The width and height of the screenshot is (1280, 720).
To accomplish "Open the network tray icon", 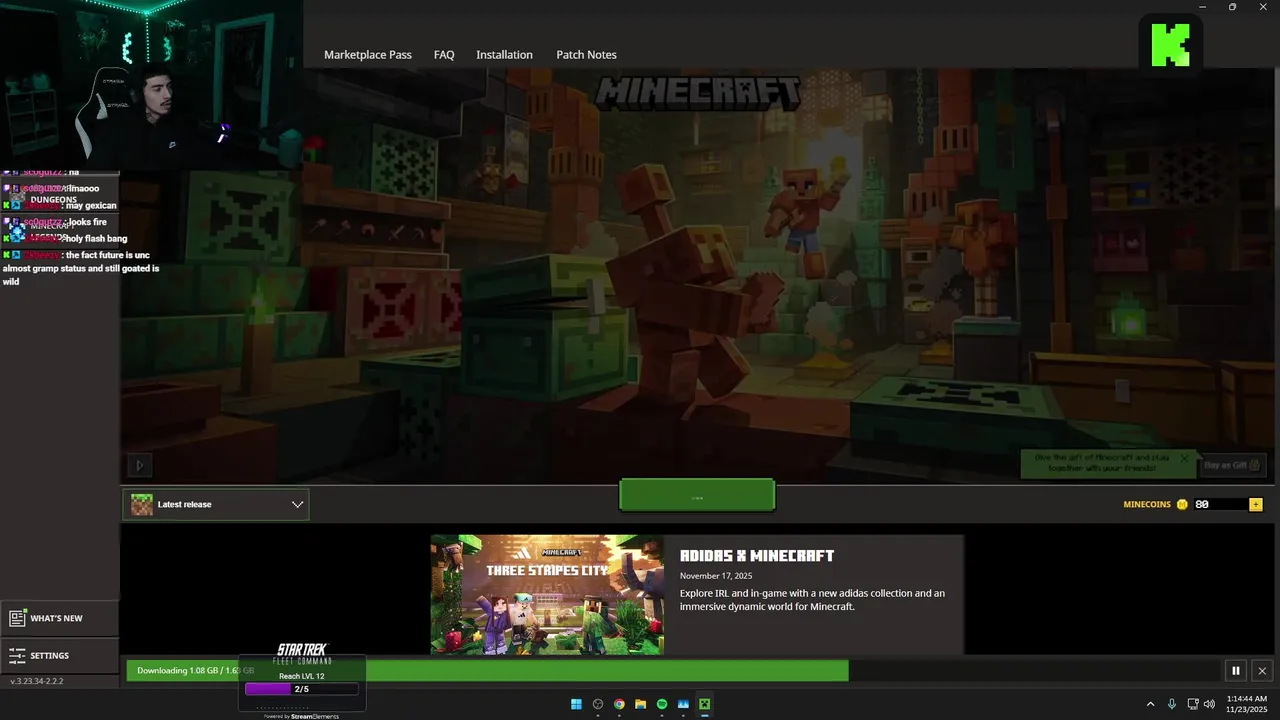I will click(x=1194, y=704).
